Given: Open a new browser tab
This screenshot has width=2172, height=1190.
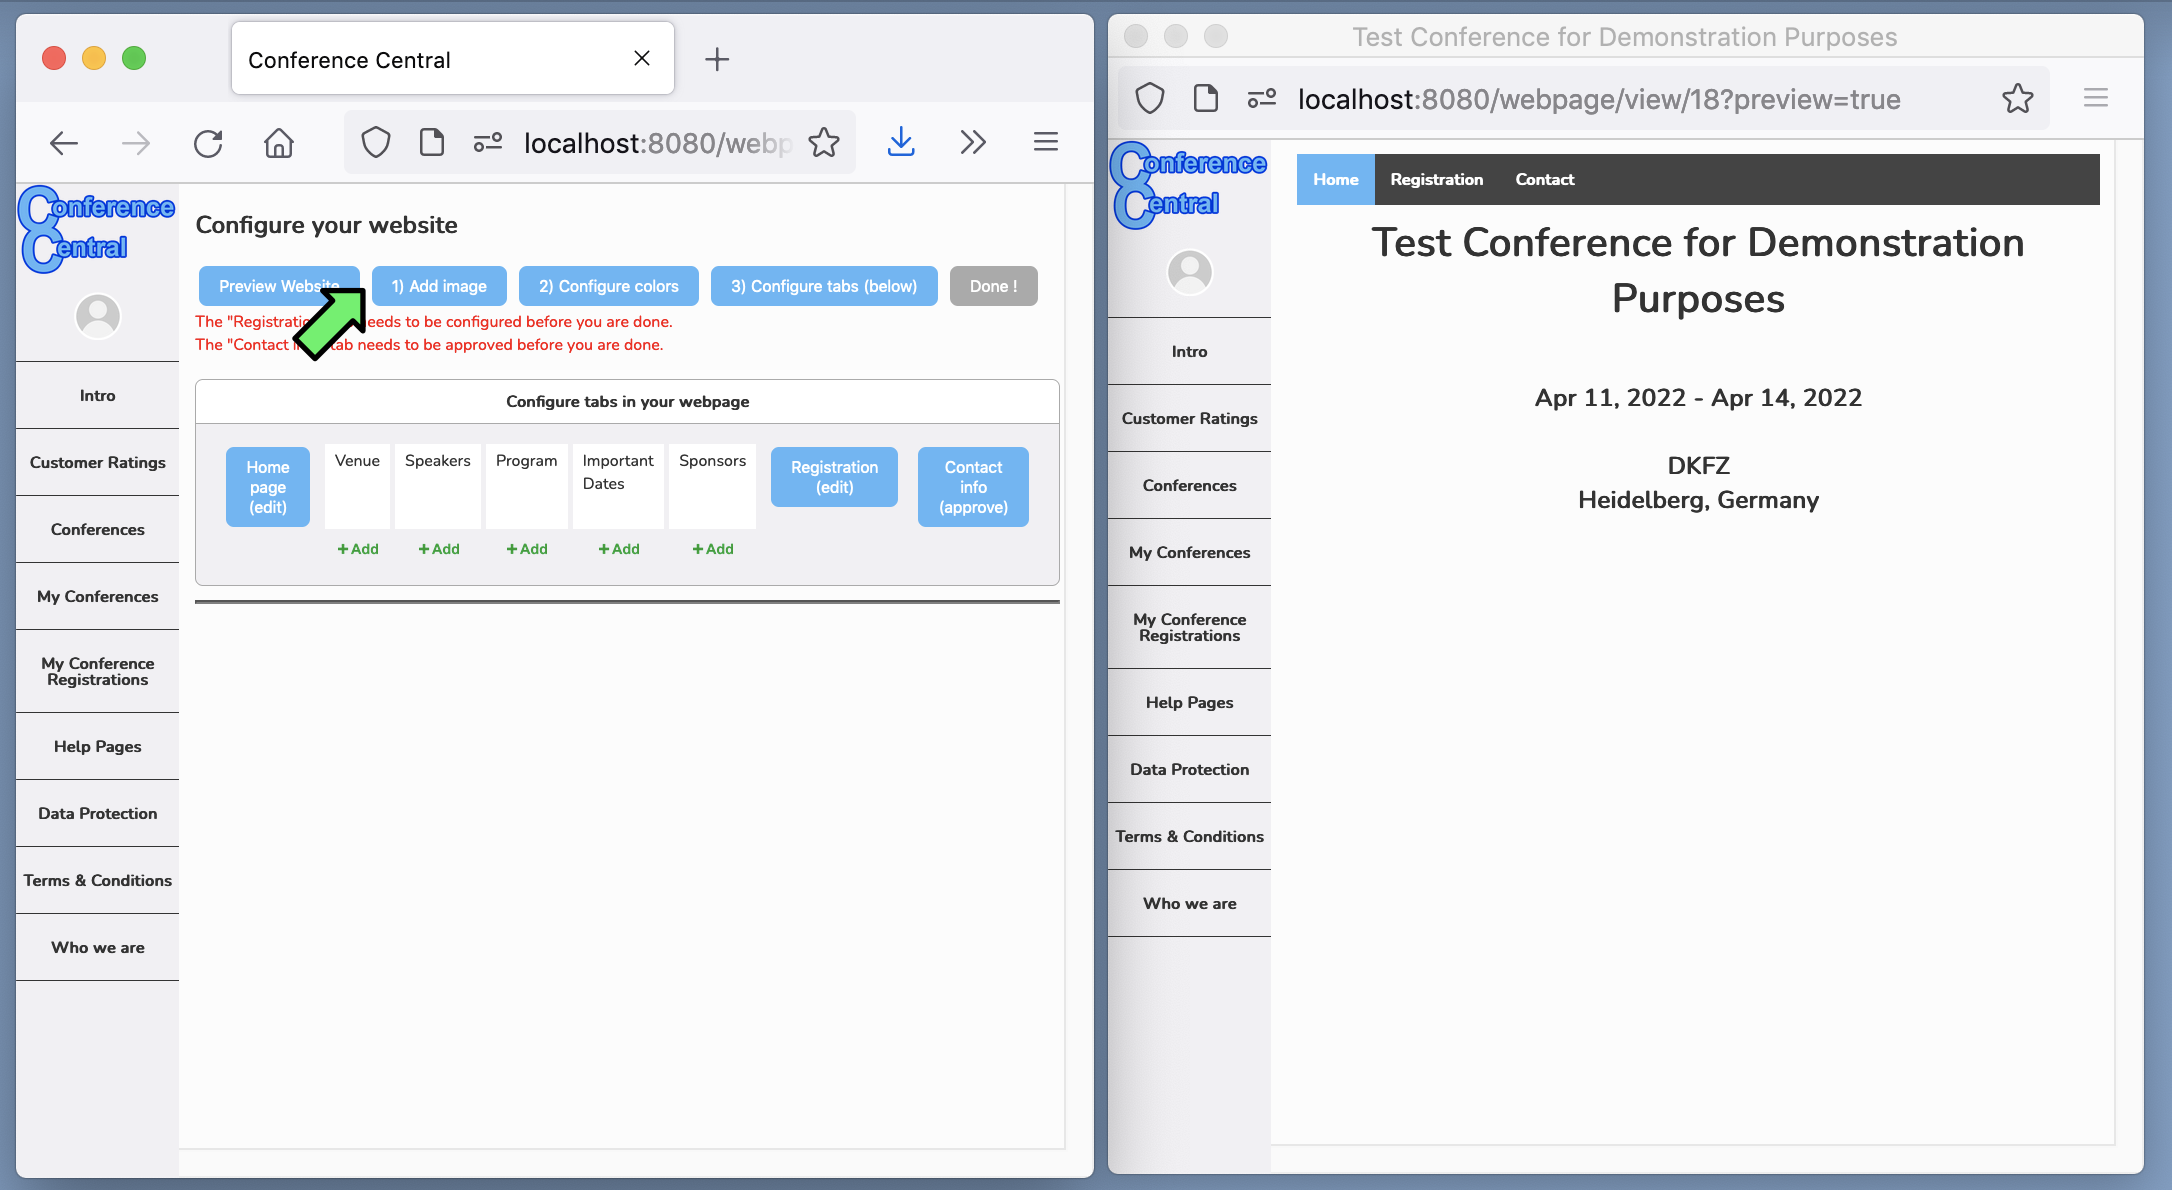Looking at the screenshot, I should (717, 60).
